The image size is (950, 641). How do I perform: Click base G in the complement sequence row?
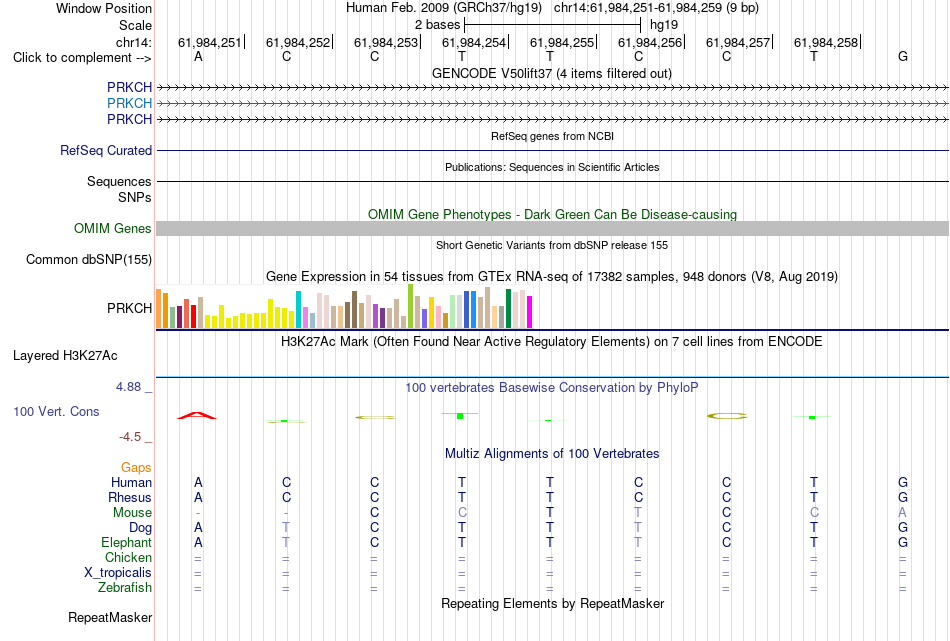tap(903, 56)
